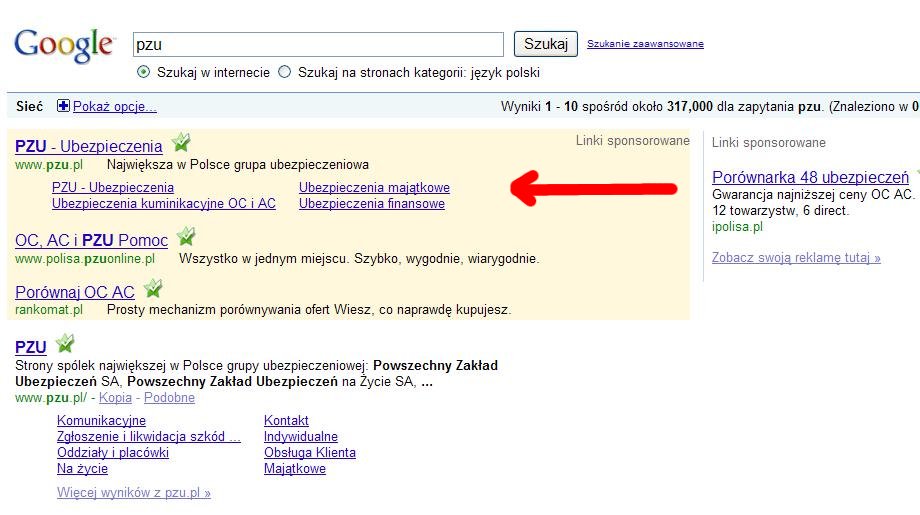Open Ubezpieczenia majątkowe sitelink
Screen dimensions: 920x515
coord(374,188)
